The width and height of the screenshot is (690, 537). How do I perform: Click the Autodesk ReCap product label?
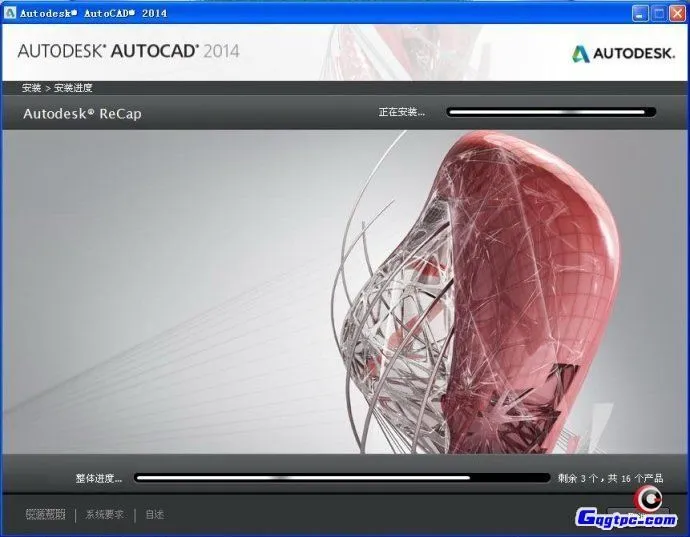[82, 113]
